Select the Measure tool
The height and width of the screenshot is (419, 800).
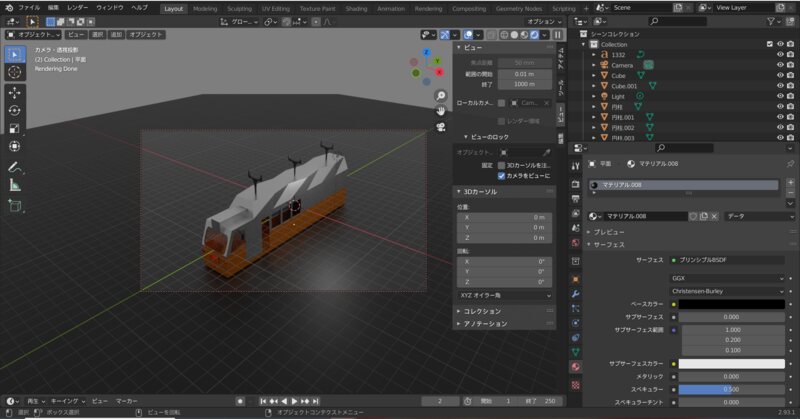[x=14, y=185]
